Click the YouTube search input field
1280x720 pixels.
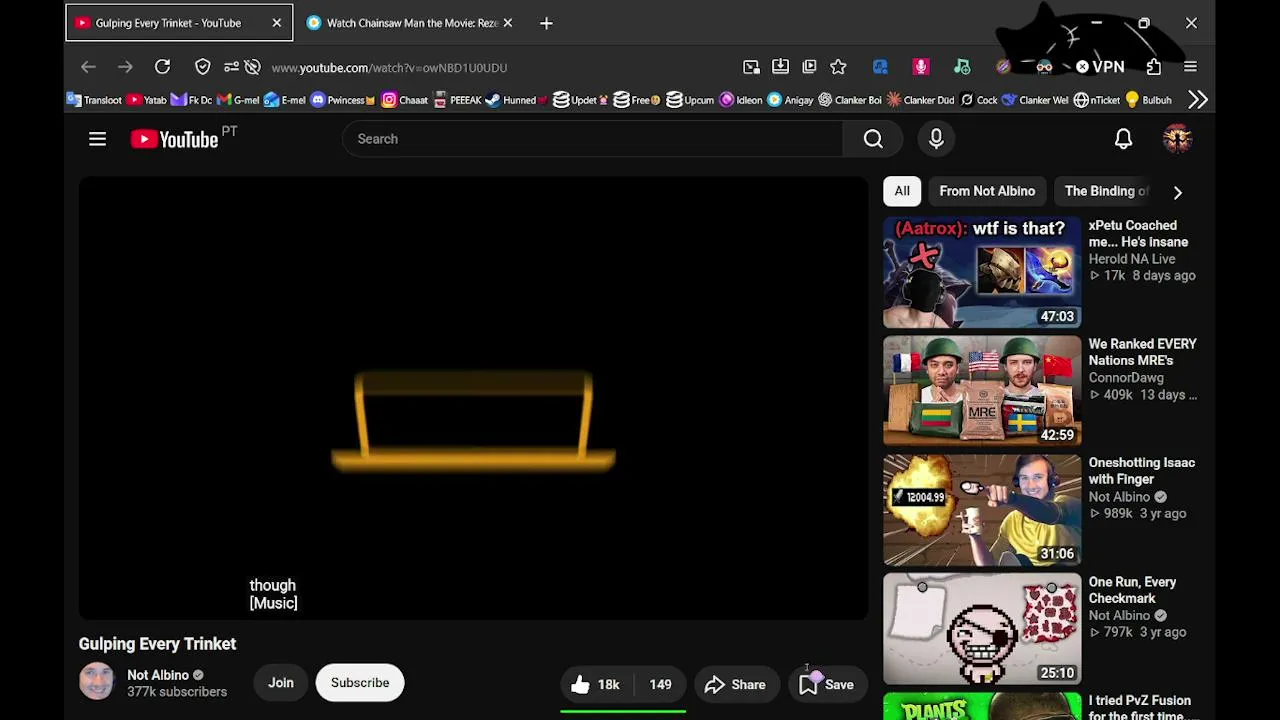[592, 139]
